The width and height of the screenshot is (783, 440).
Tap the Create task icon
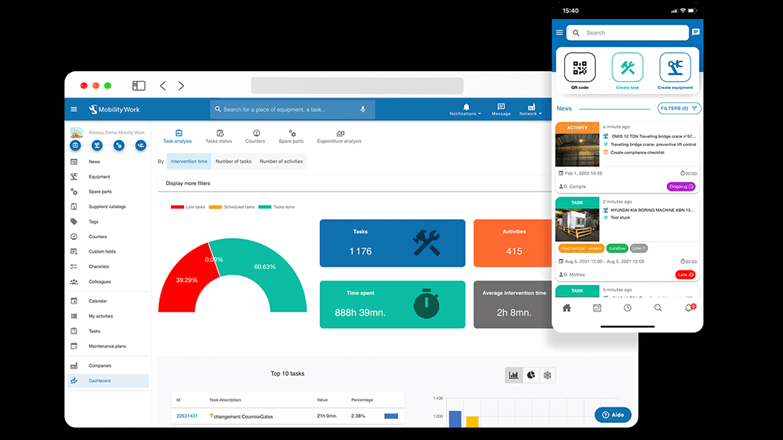coord(628,68)
